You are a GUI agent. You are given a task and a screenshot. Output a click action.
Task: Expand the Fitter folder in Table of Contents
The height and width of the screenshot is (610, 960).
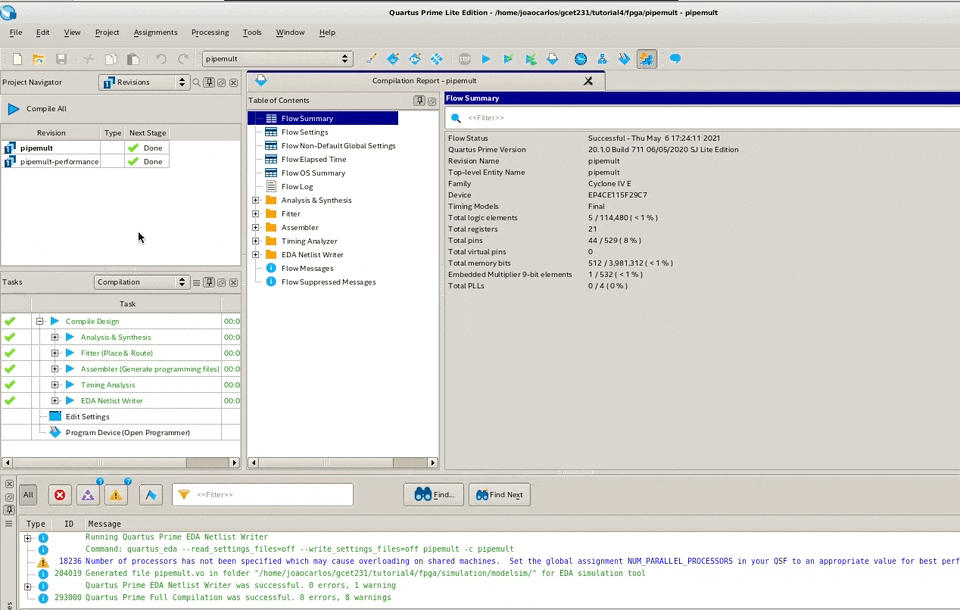[x=256, y=214]
